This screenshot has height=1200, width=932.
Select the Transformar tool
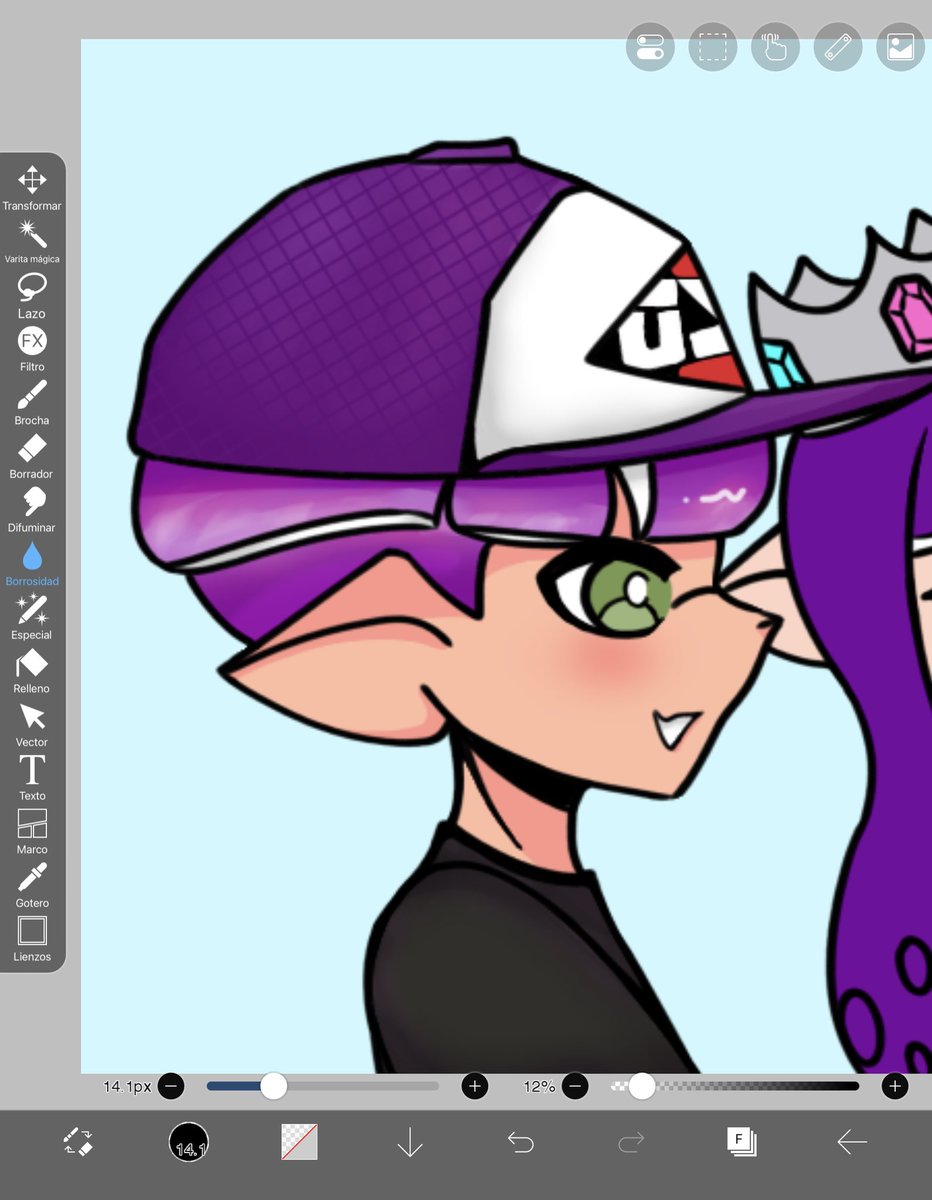click(x=32, y=188)
